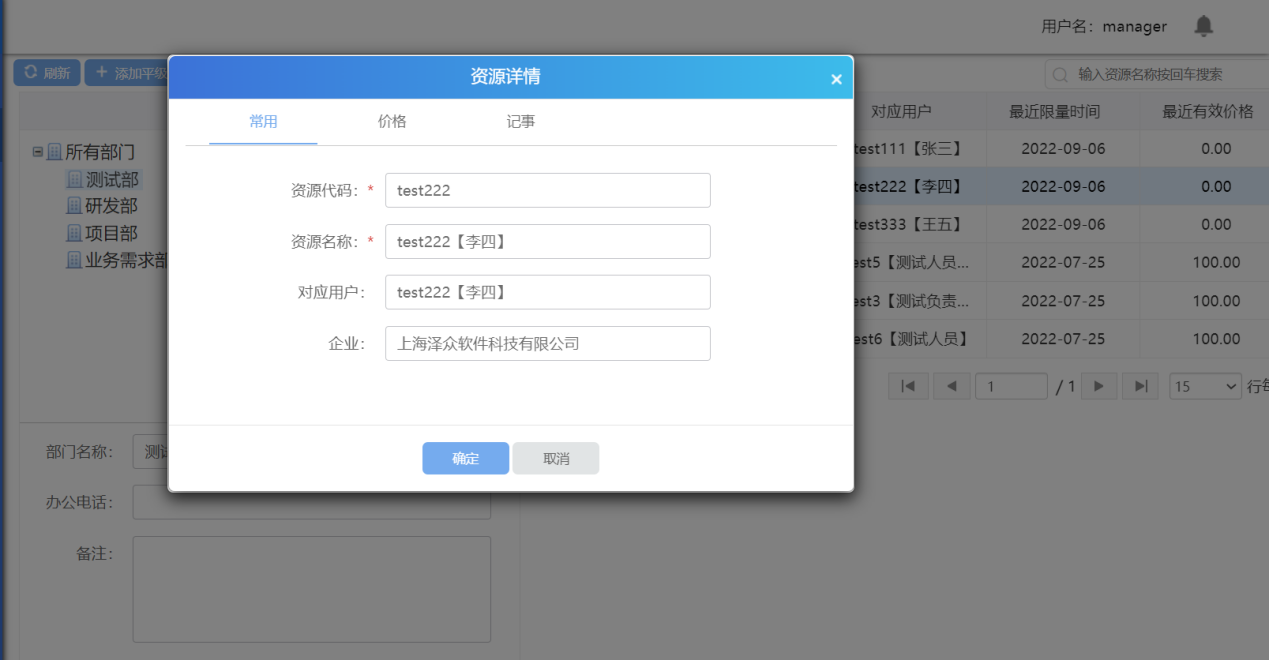Collapse the 所有部门 tree node
1269x660 pixels.
pyautogui.click(x=38, y=152)
